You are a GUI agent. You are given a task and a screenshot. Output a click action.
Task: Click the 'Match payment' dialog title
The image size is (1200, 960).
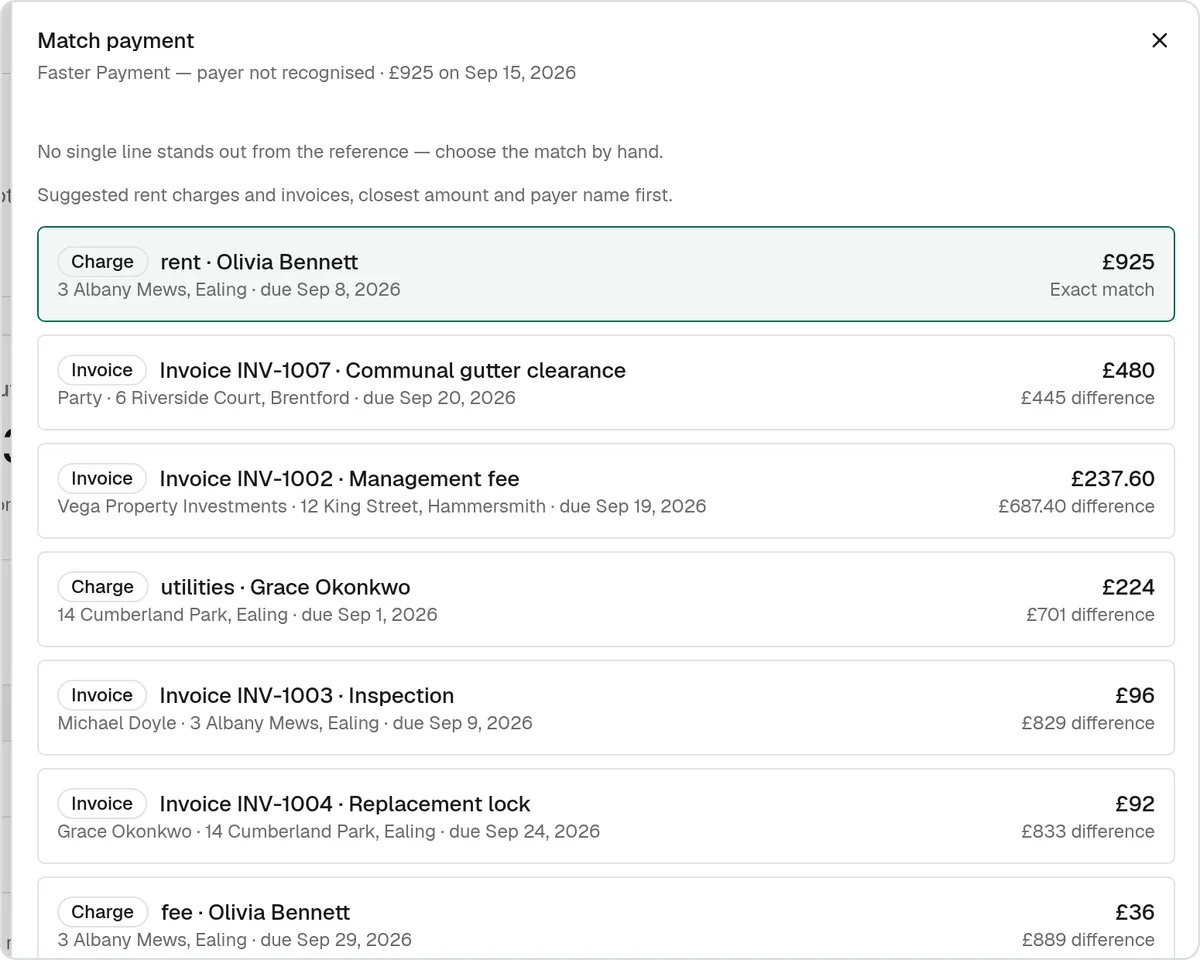tap(116, 41)
